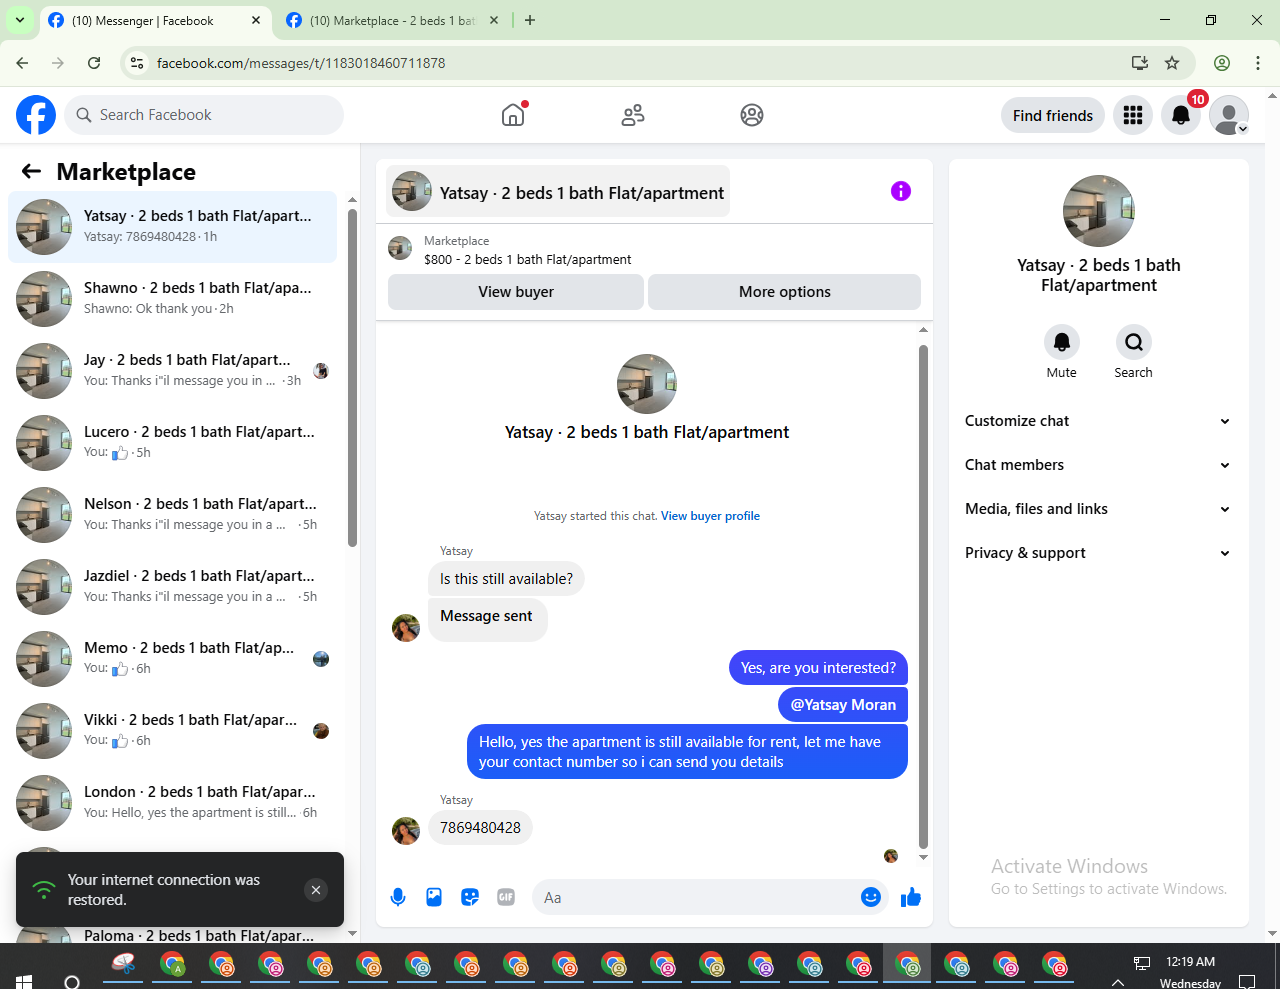This screenshot has height=989, width=1280.
Task: Open the Windows notification center icon
Action: (x=1247, y=980)
